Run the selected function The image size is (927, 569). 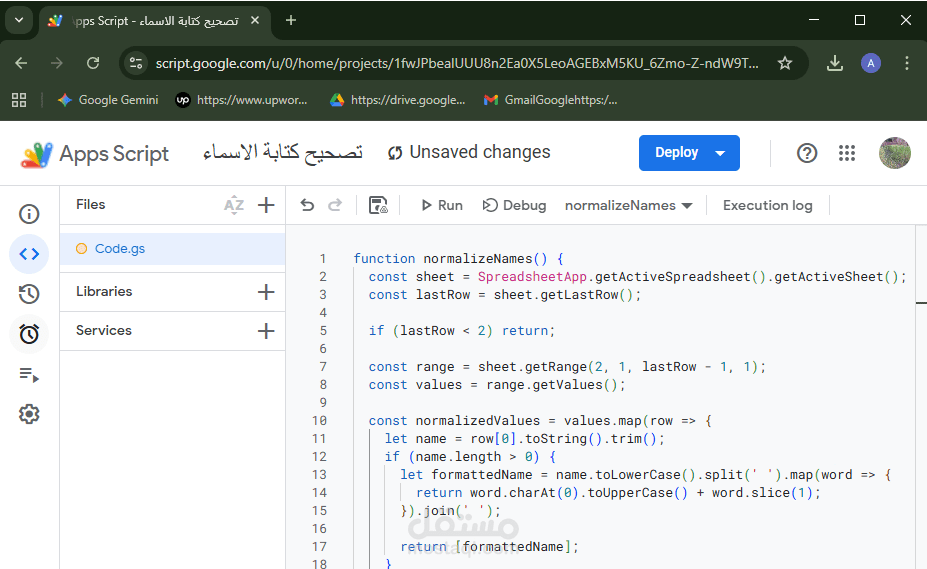pyautogui.click(x=442, y=205)
